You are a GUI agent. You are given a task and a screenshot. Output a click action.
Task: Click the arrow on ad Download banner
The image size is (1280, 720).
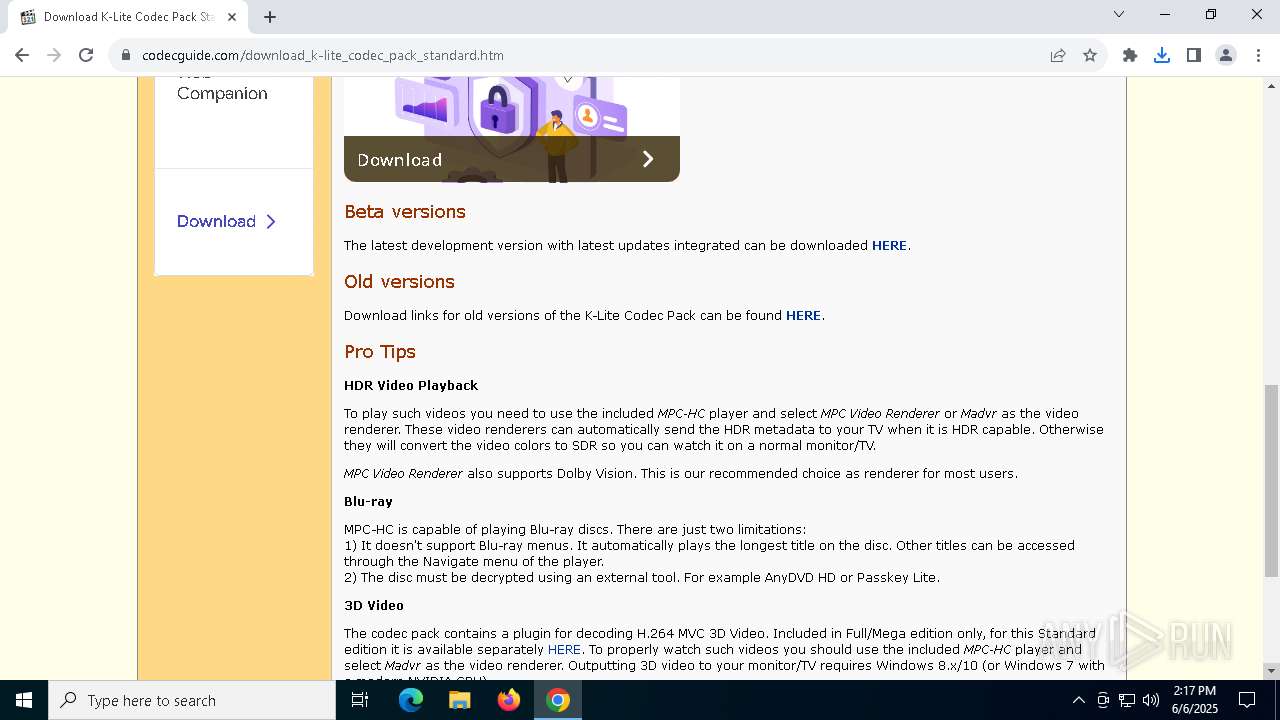[x=648, y=159]
